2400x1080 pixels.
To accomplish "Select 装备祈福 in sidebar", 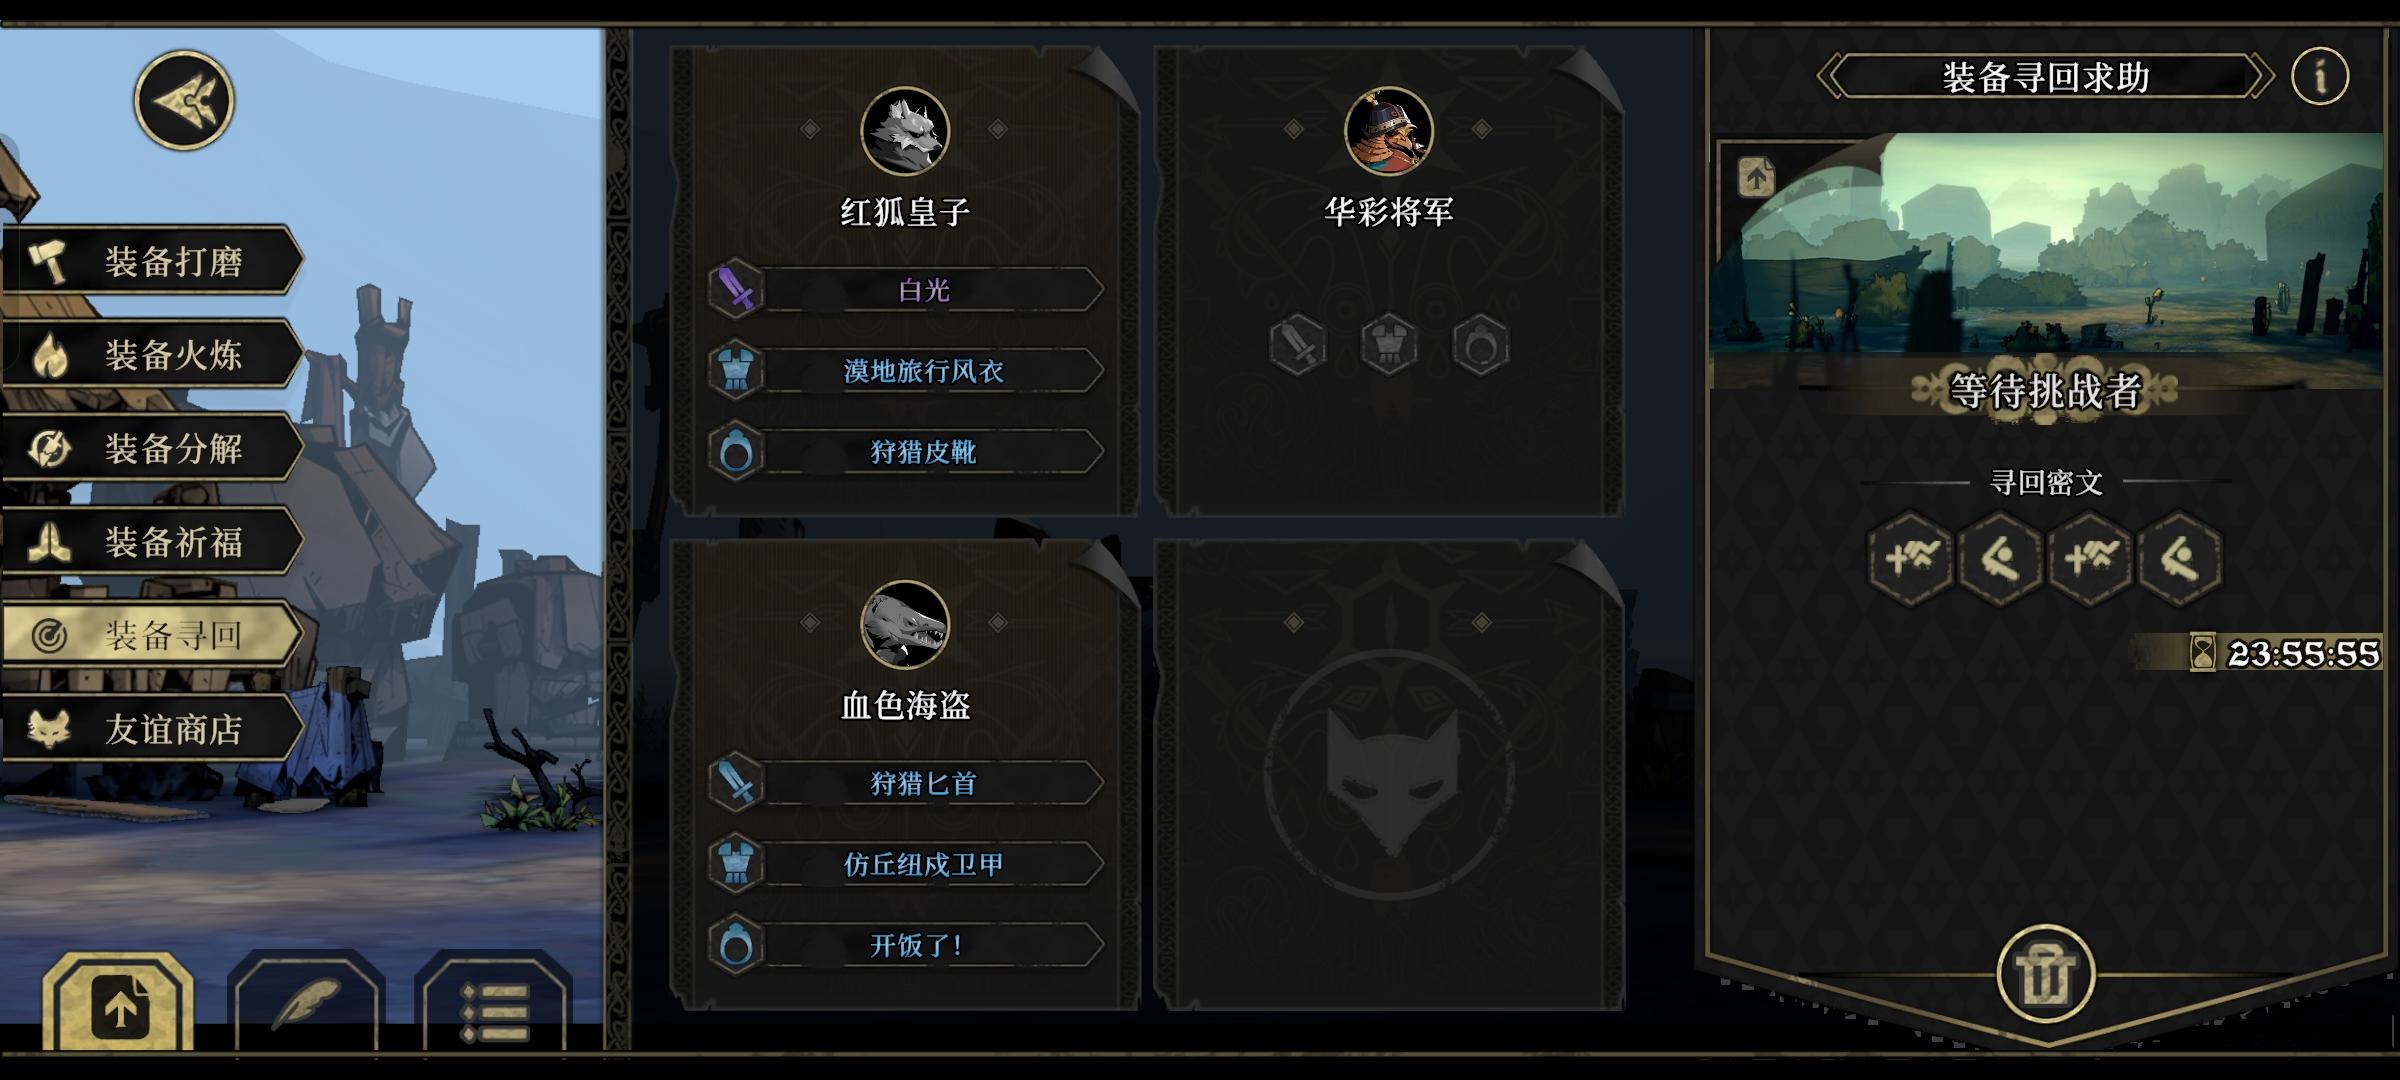I will pos(152,542).
